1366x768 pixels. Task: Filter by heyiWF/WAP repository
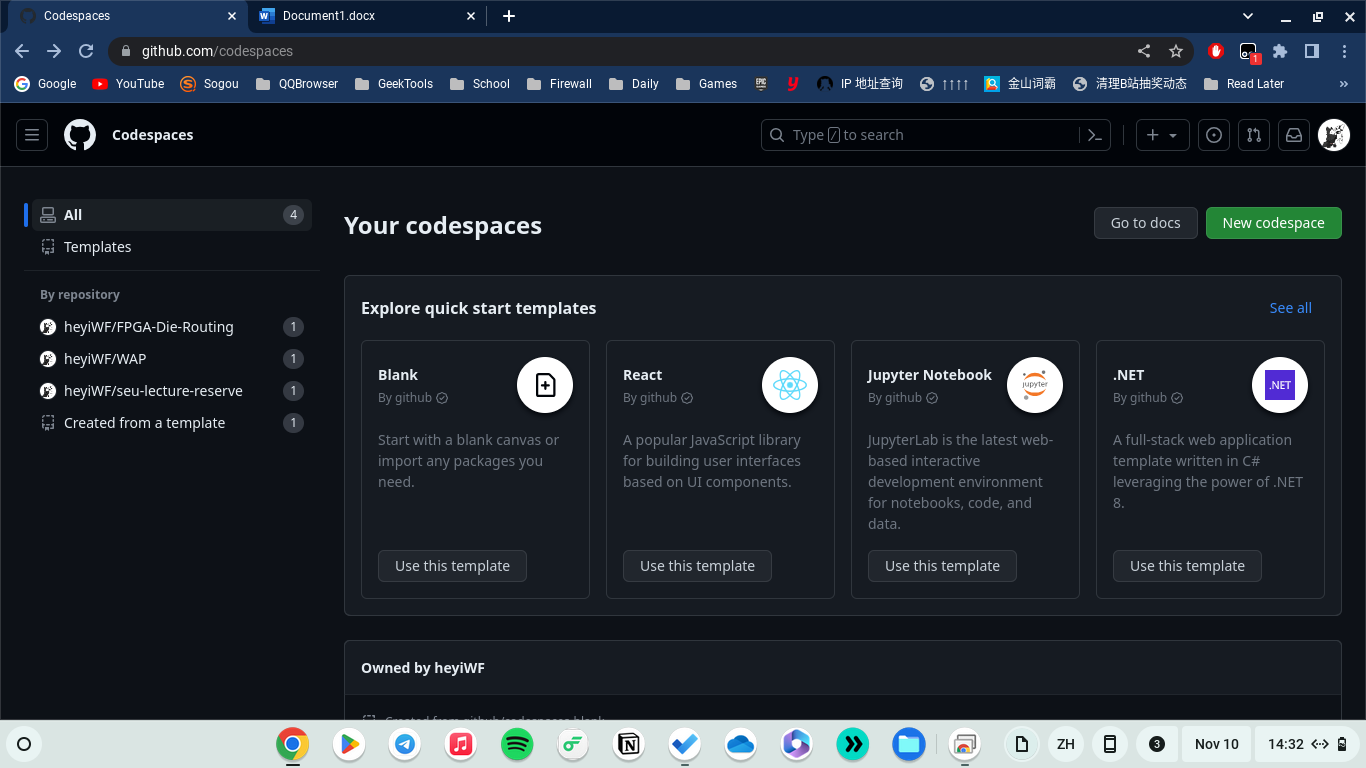[172, 359]
